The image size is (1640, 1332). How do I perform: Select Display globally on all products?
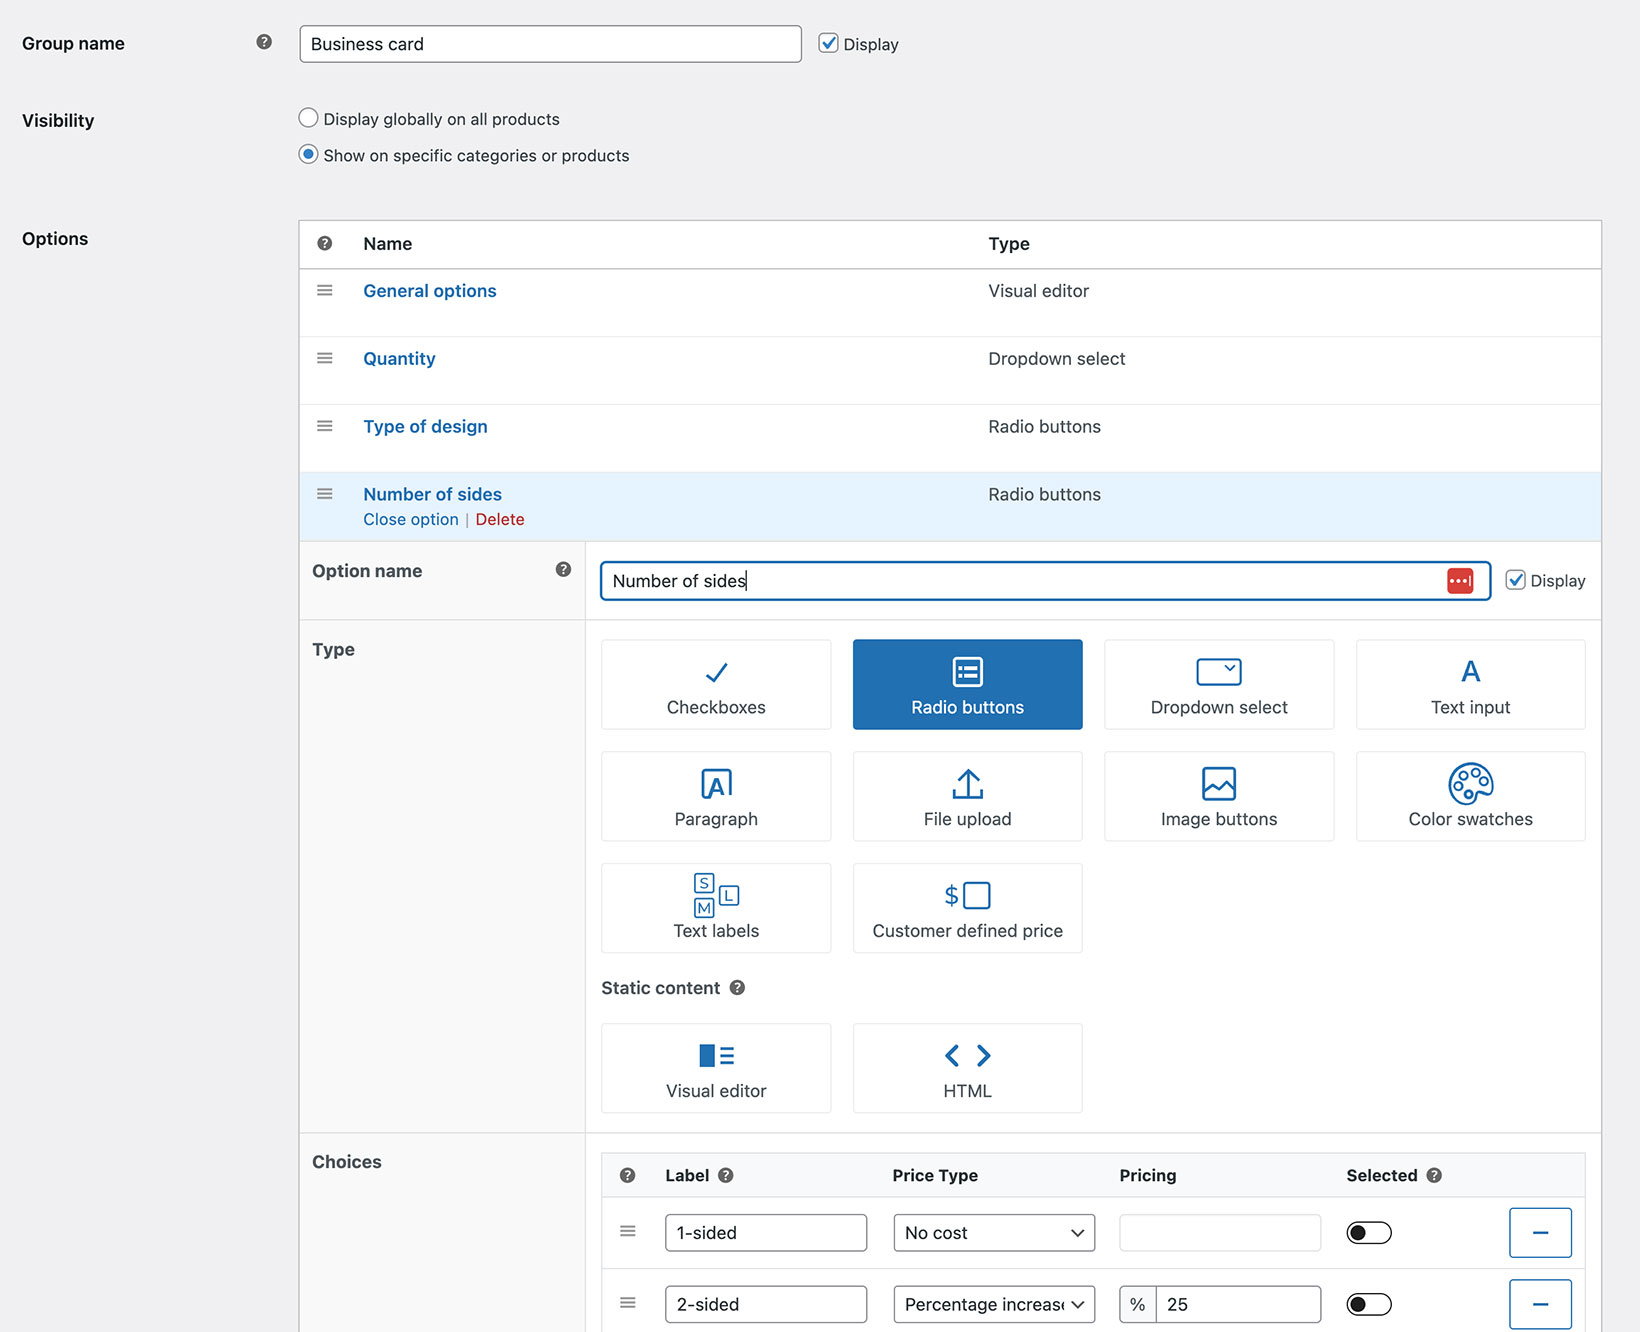tap(308, 117)
